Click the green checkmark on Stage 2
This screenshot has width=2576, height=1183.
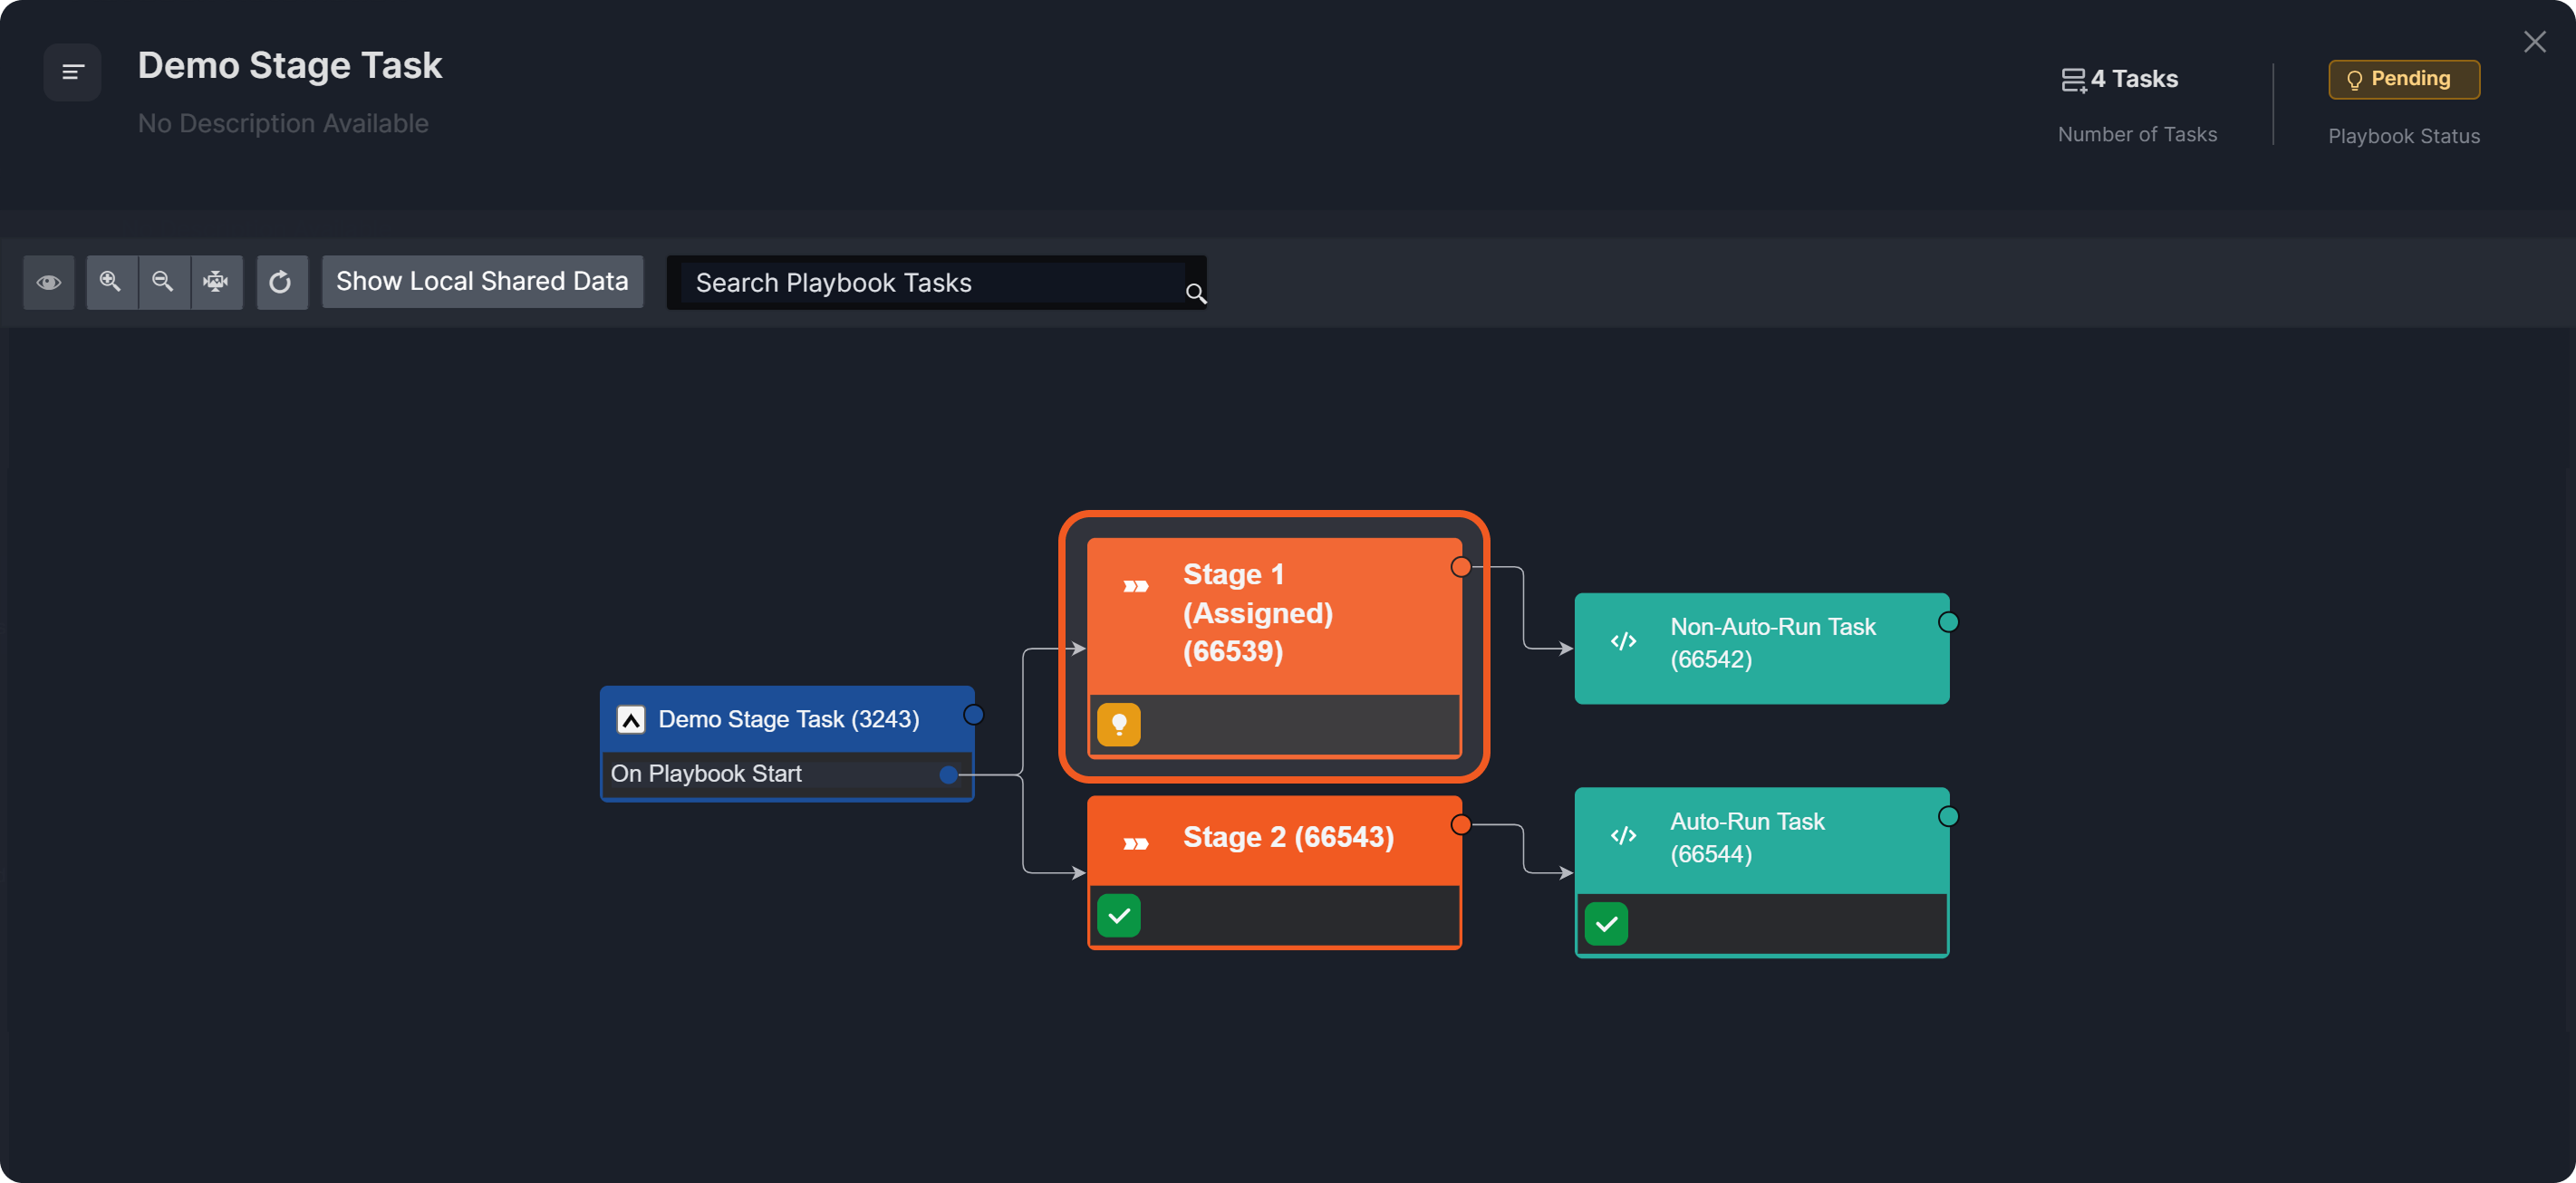(x=1118, y=915)
